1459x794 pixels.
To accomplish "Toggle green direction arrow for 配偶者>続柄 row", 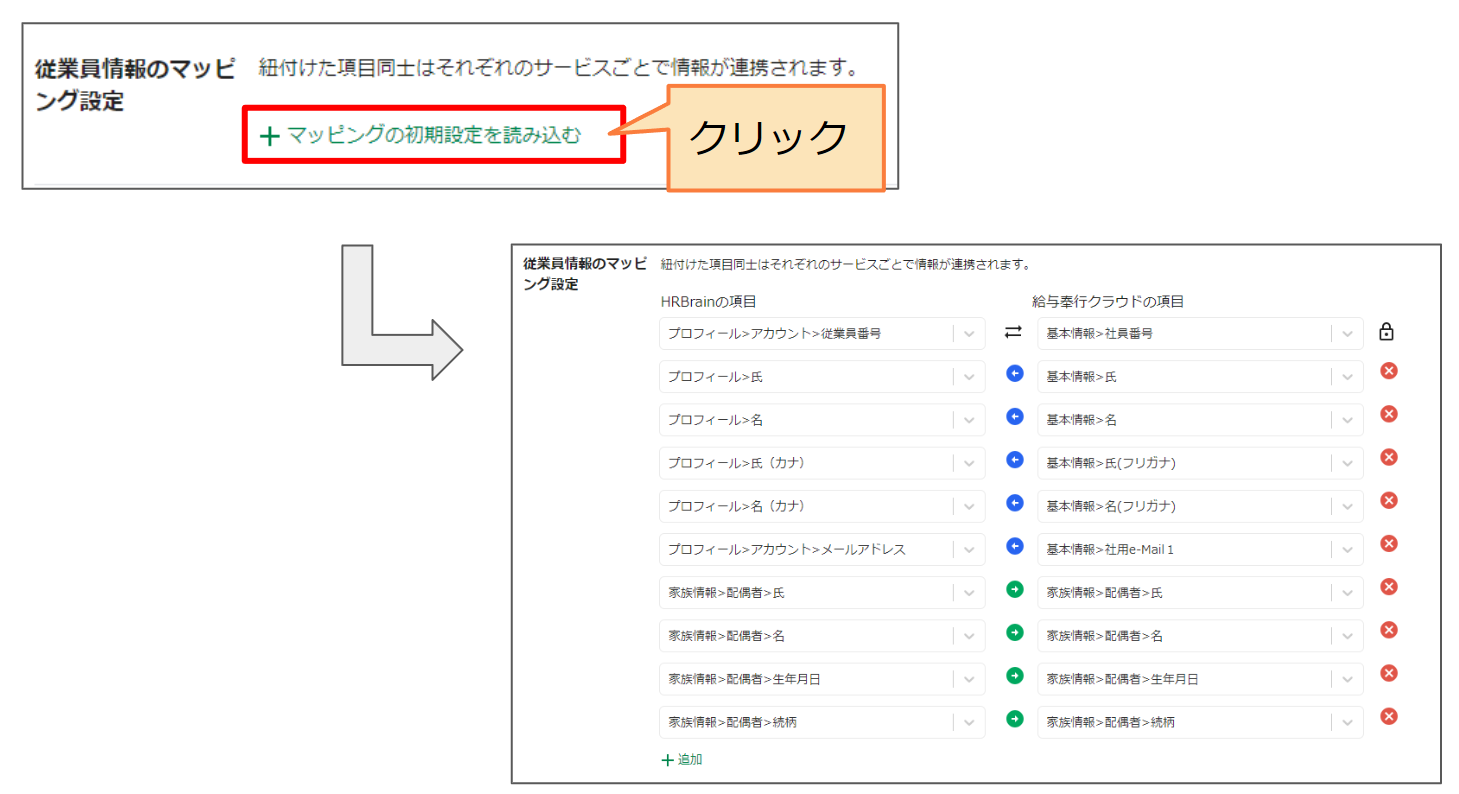I will 1015,719.
